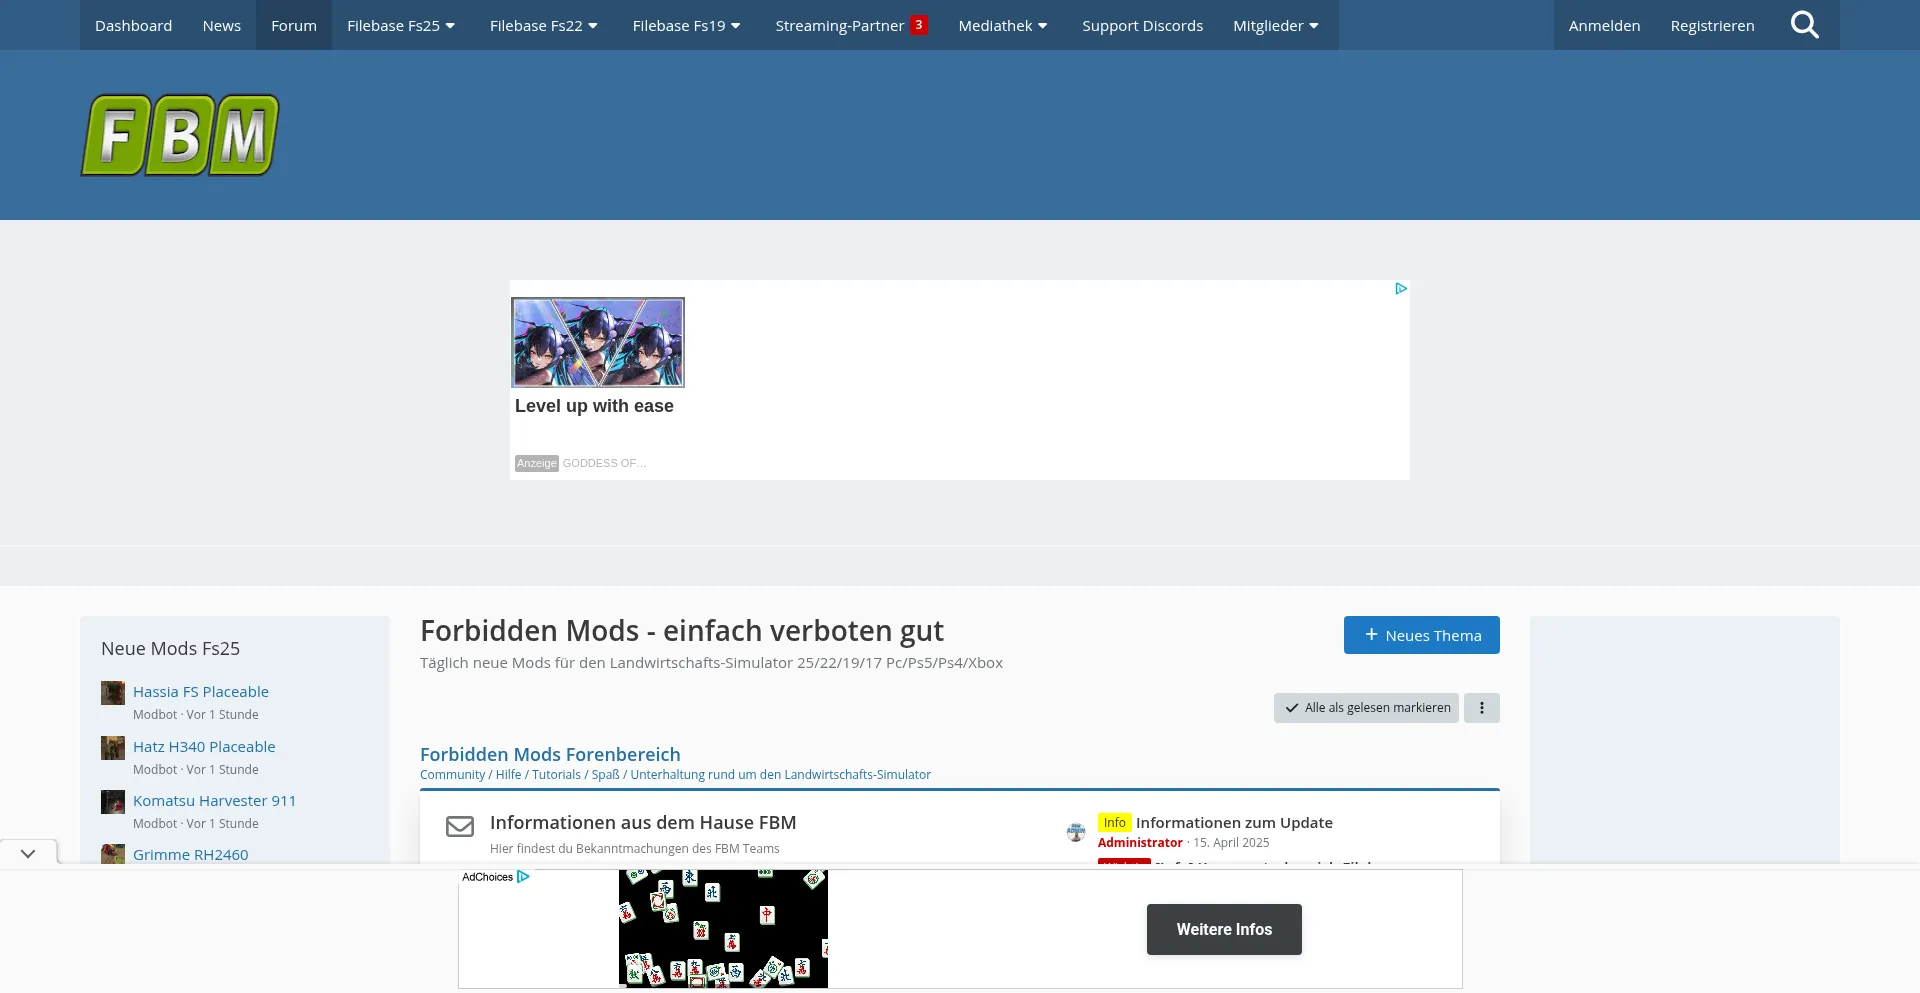Click the mahjong tiles ad image

723,929
